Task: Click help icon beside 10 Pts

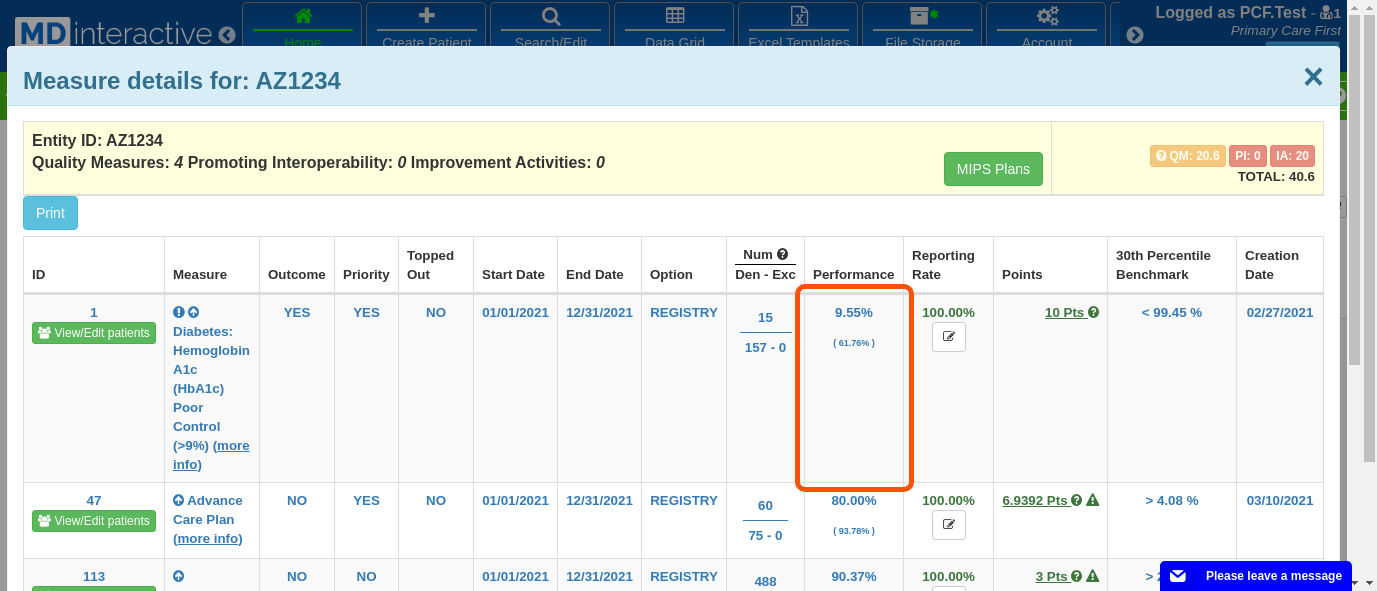Action: pos(1094,313)
